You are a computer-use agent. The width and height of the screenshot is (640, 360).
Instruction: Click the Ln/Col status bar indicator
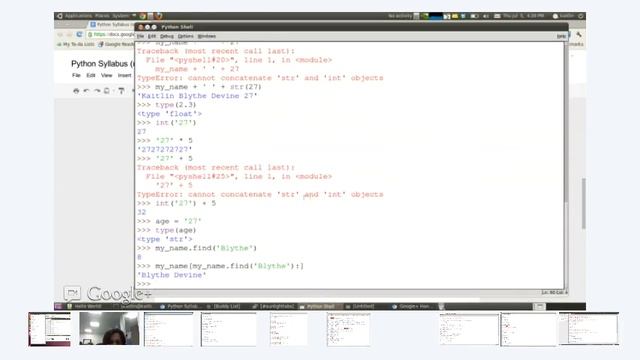click(554, 293)
